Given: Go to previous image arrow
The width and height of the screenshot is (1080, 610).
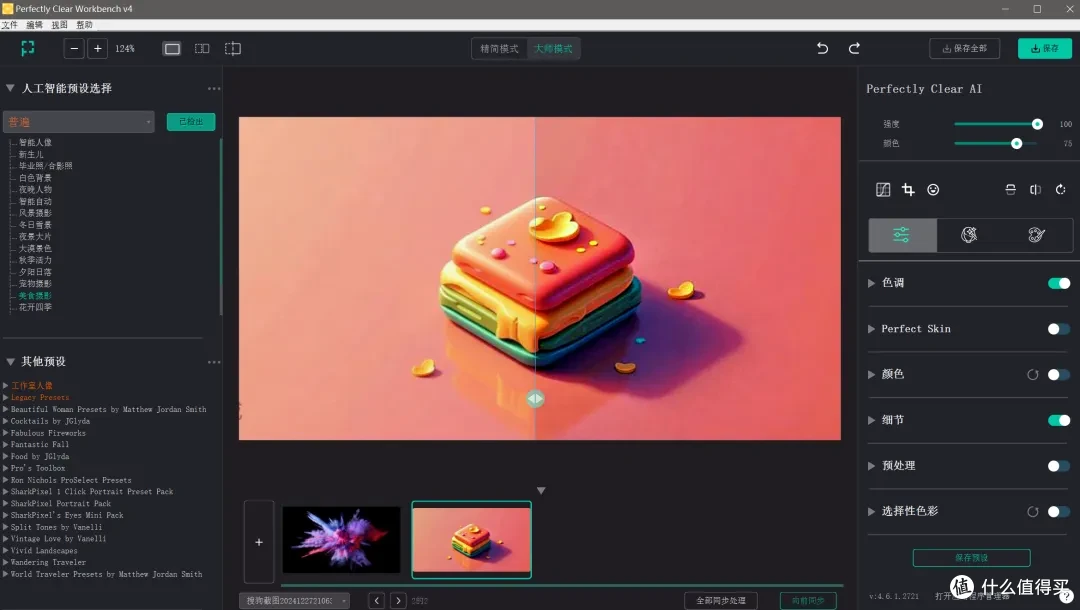Looking at the screenshot, I should pos(377,600).
